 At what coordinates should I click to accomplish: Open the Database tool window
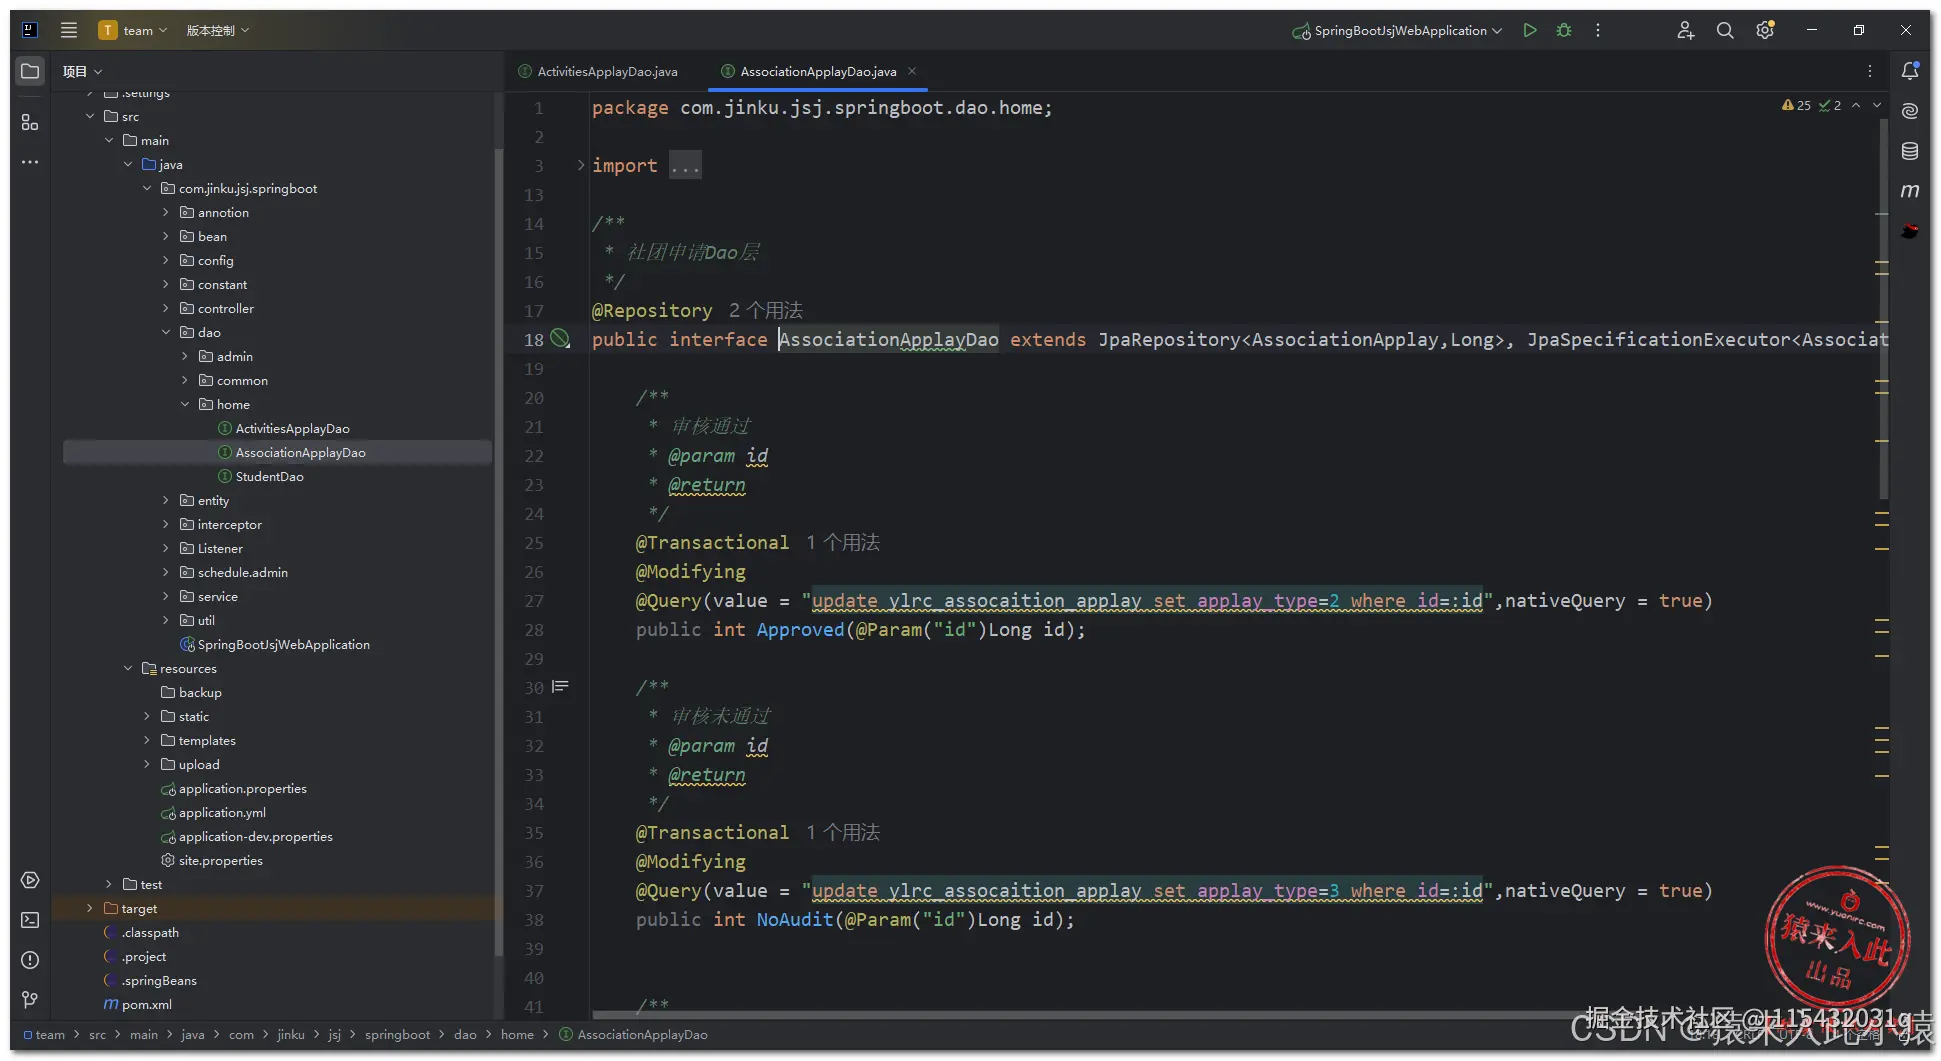[1910, 151]
